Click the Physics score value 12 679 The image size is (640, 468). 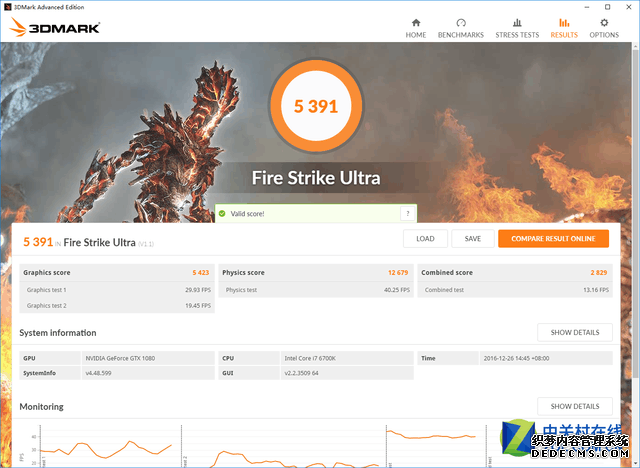tap(398, 273)
